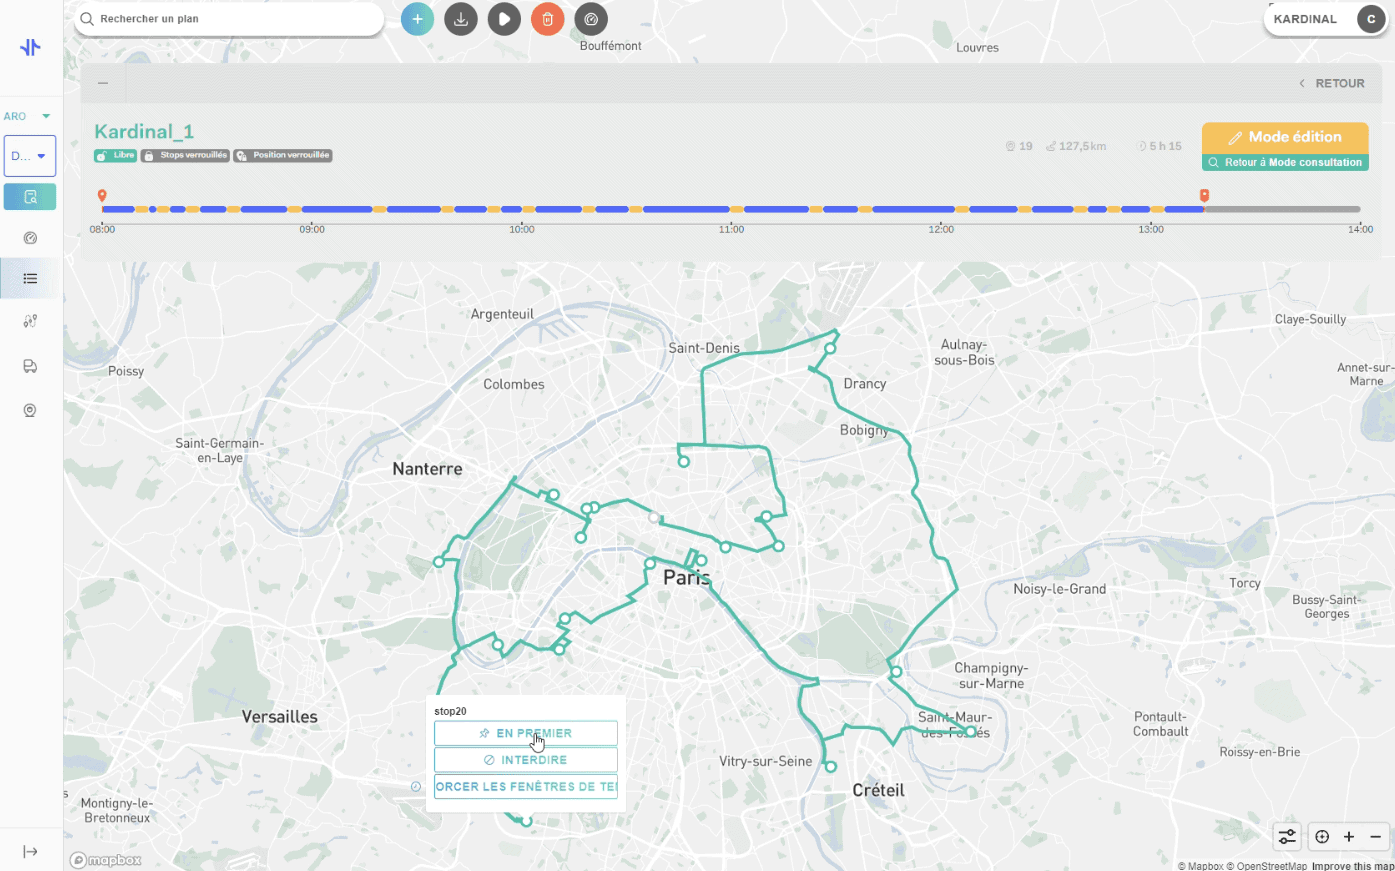Click the grey unassigned stop marker on map

pyautogui.click(x=654, y=518)
